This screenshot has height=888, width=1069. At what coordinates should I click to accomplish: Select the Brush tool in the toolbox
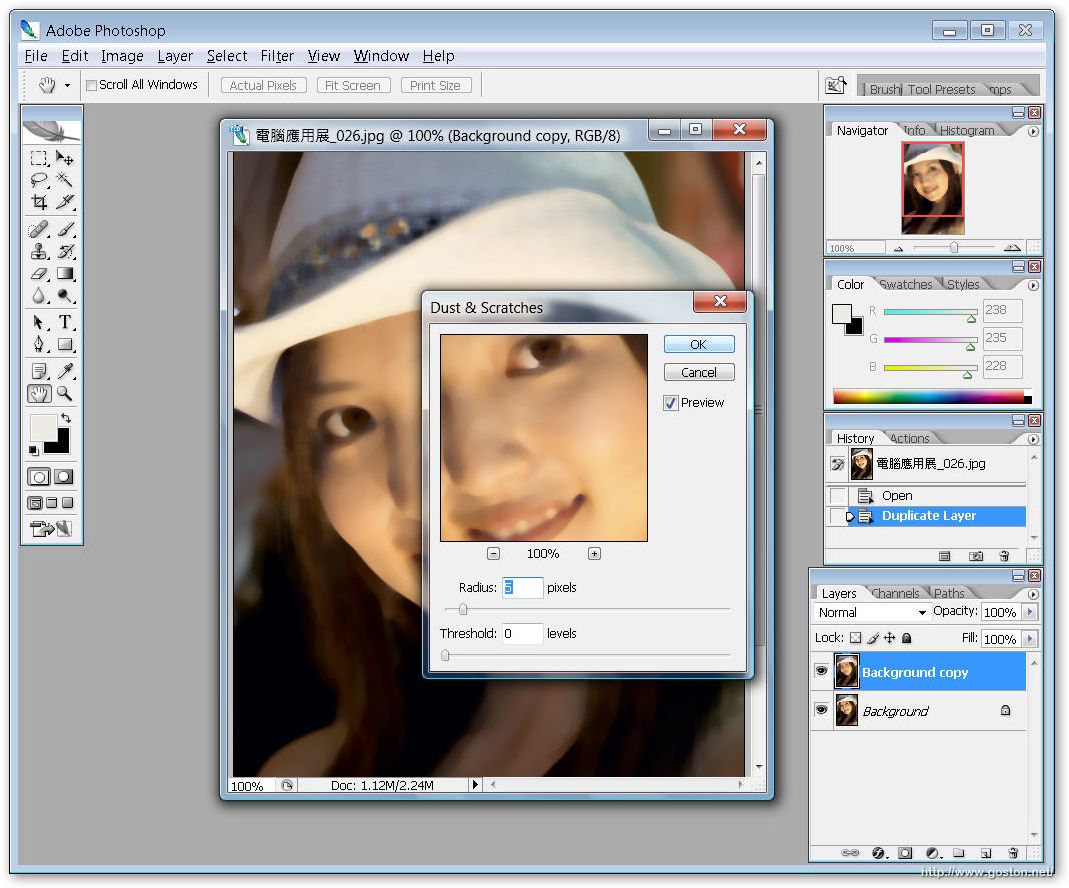coord(65,230)
